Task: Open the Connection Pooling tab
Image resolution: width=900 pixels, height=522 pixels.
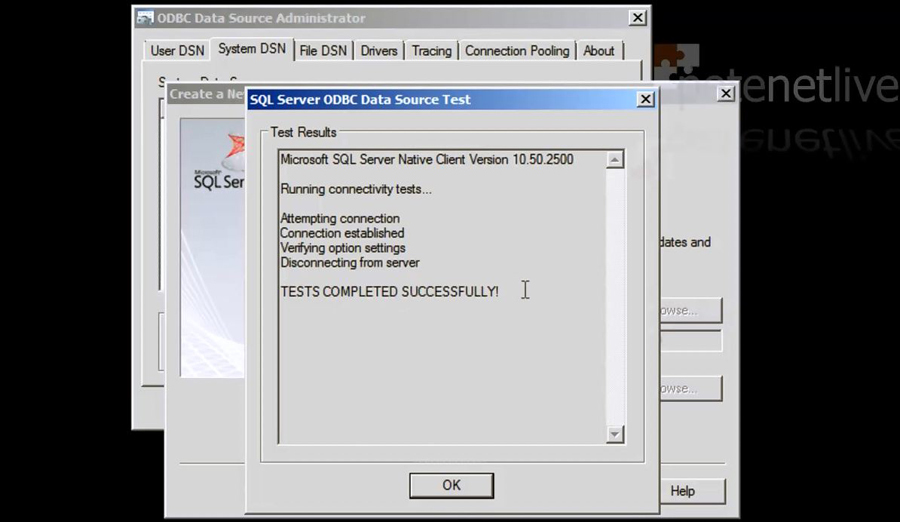Action: [517, 51]
